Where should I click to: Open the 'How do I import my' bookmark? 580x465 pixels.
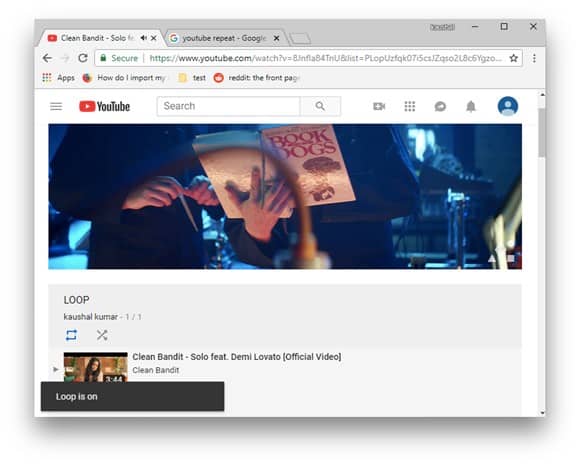coord(124,78)
